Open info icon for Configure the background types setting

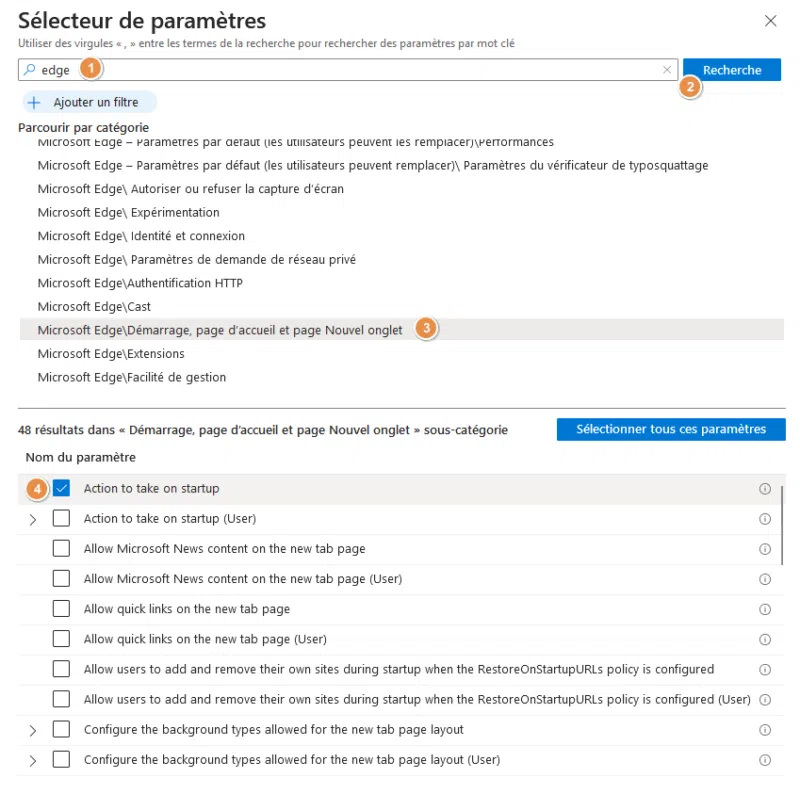coord(765,729)
